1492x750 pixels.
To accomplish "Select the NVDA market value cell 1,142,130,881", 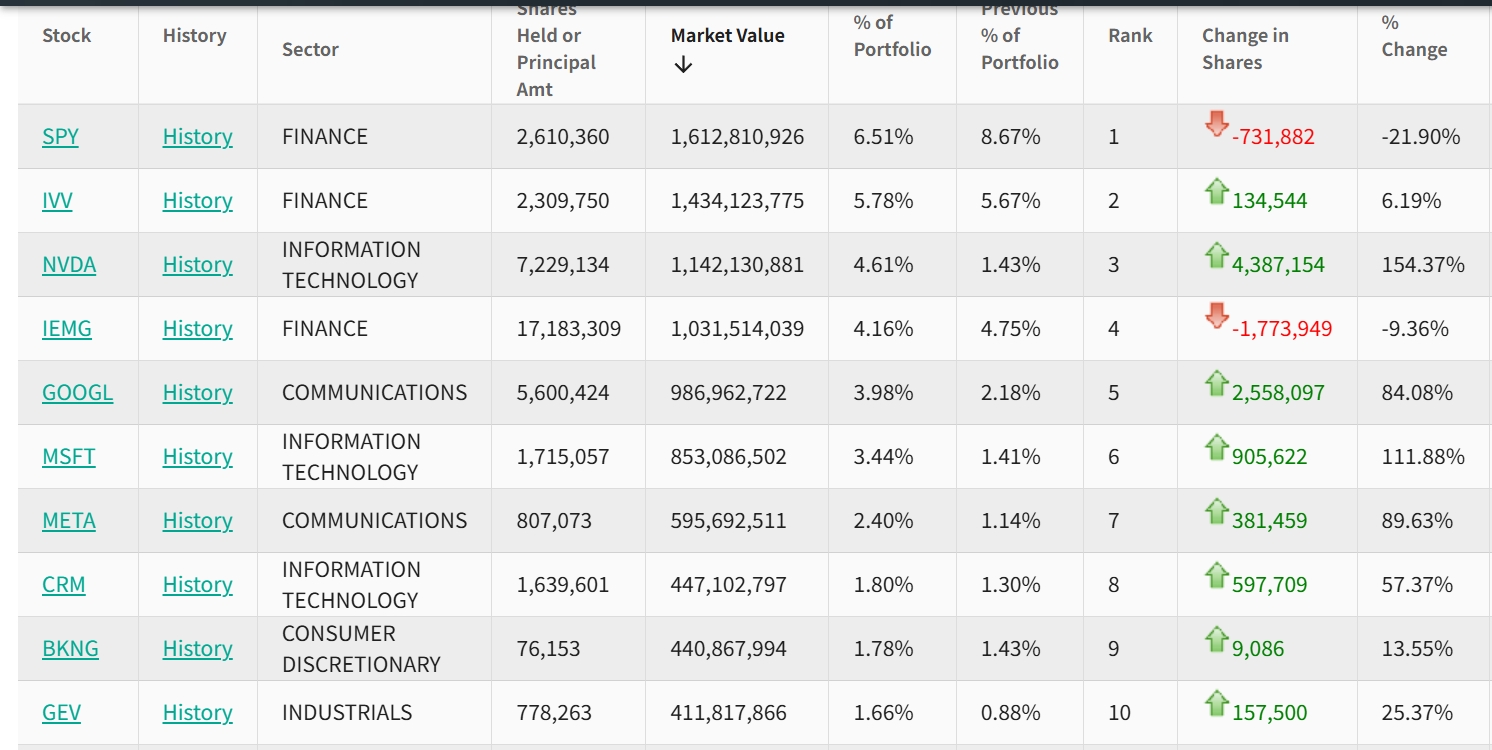I will pyautogui.click(x=737, y=265).
